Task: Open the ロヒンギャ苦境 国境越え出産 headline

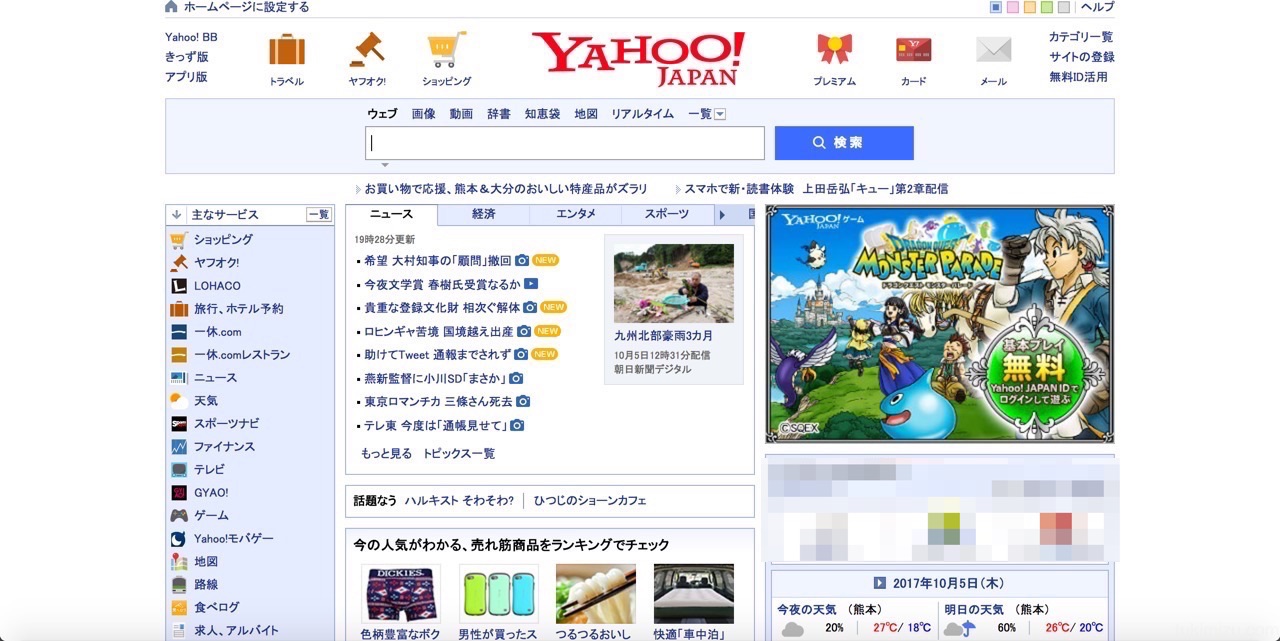Action: coord(439,331)
